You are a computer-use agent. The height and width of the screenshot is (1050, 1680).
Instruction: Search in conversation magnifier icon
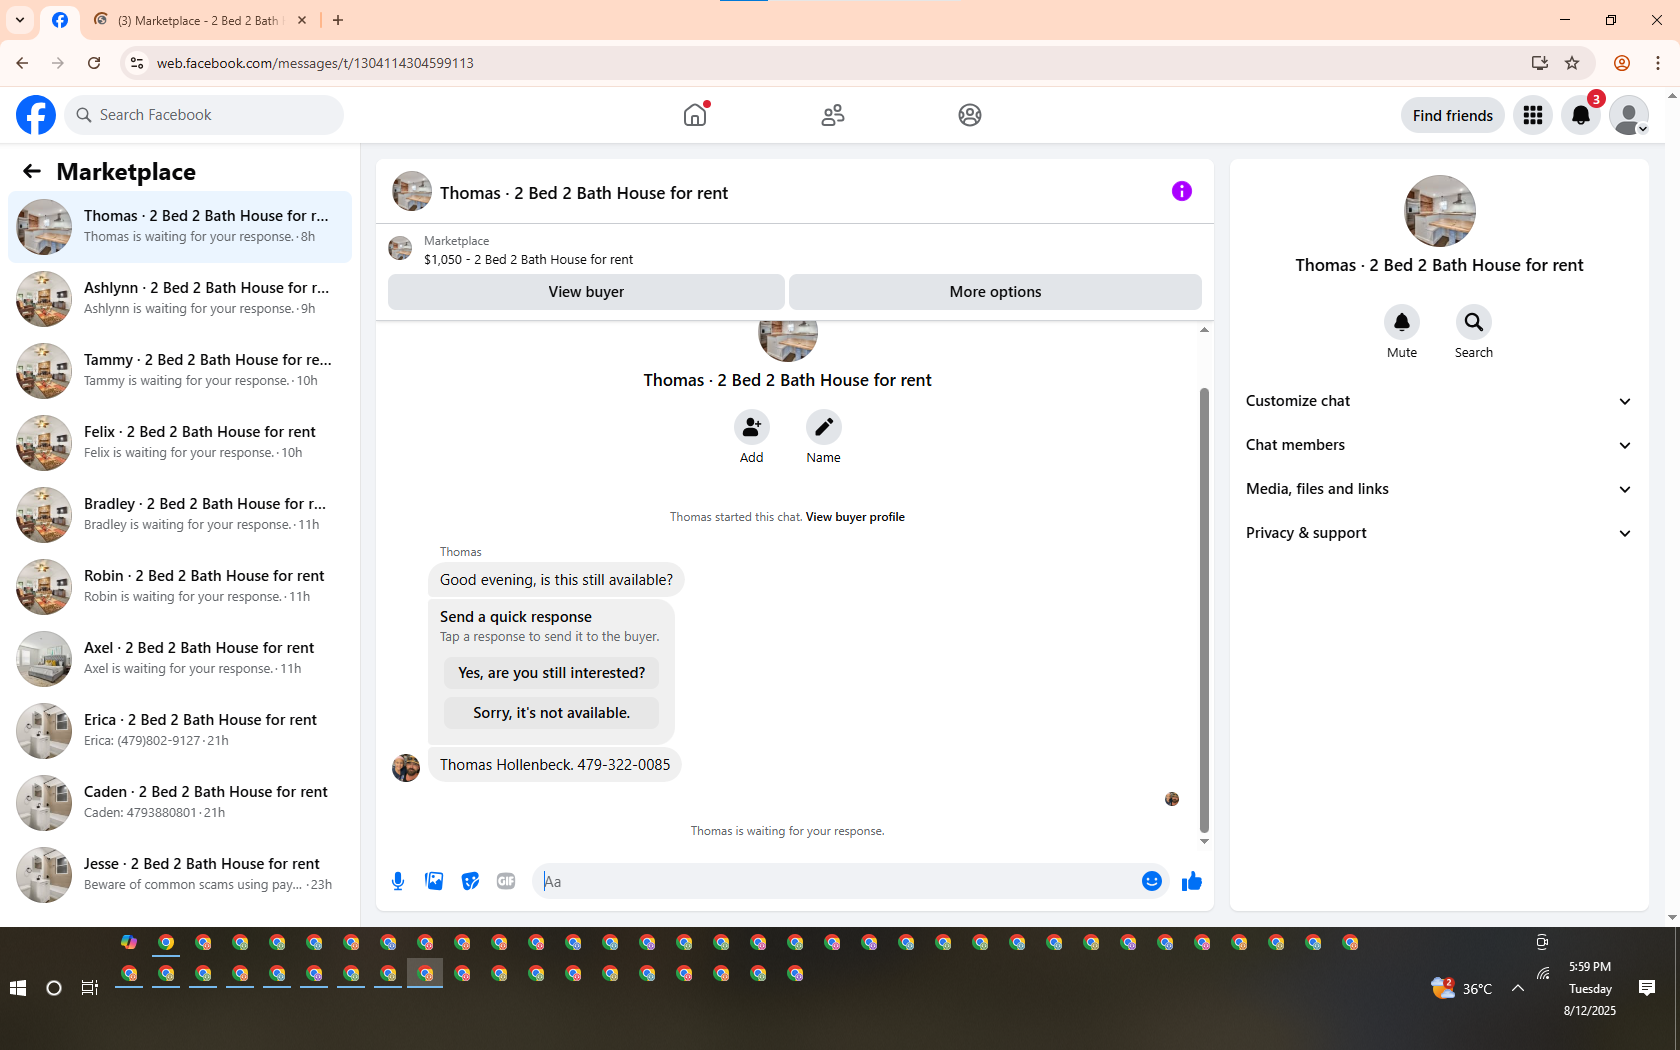coord(1474,322)
